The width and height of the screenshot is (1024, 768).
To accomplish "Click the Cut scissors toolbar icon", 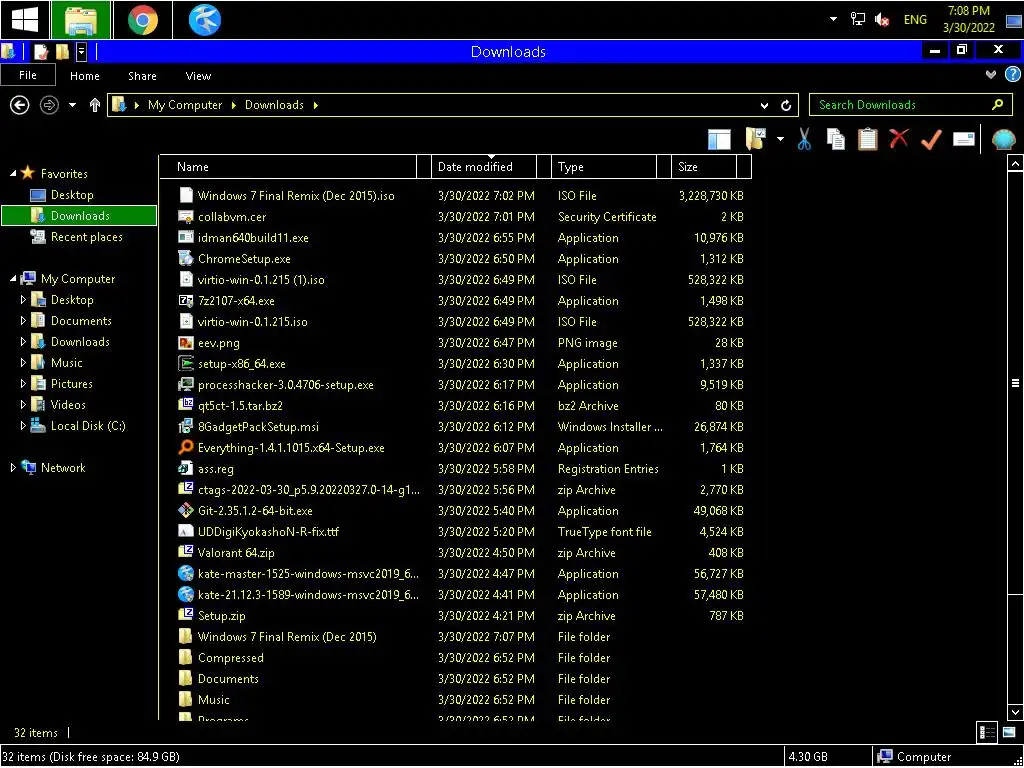I will [804, 139].
